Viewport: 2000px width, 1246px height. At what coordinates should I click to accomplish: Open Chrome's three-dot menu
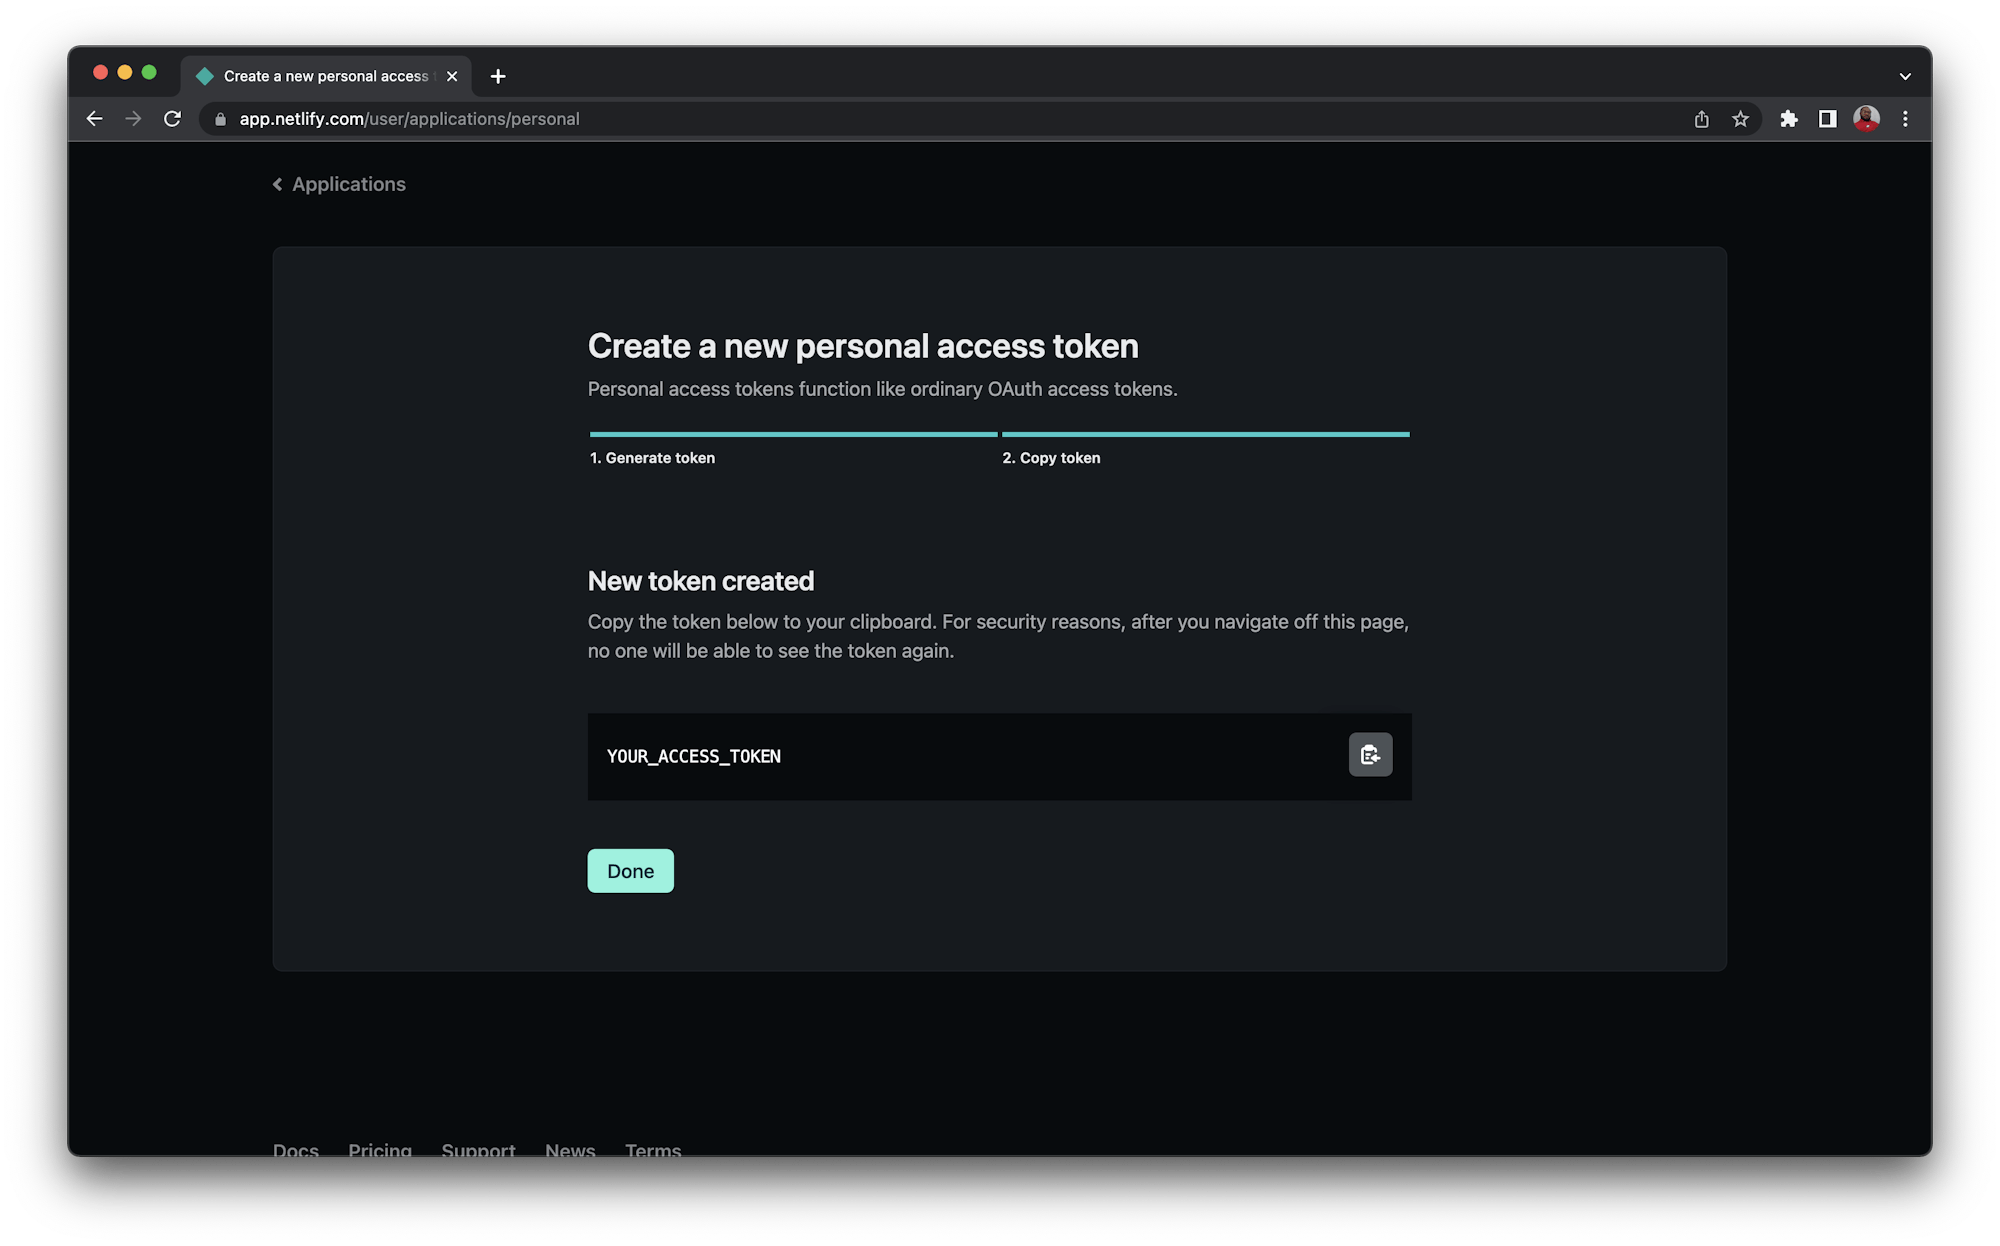point(1905,118)
